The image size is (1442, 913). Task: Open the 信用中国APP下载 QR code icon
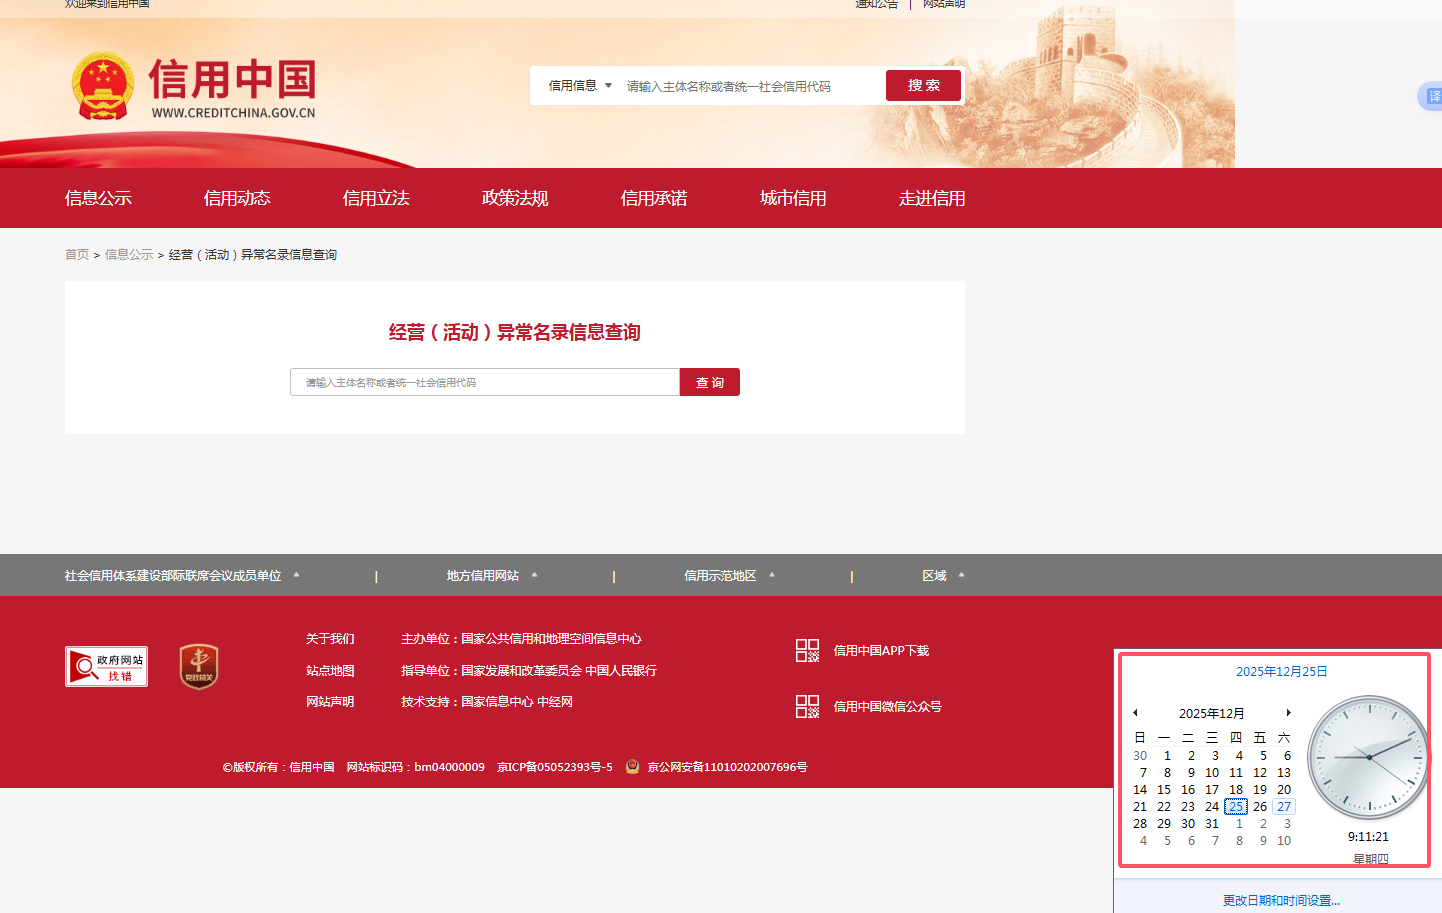807,649
